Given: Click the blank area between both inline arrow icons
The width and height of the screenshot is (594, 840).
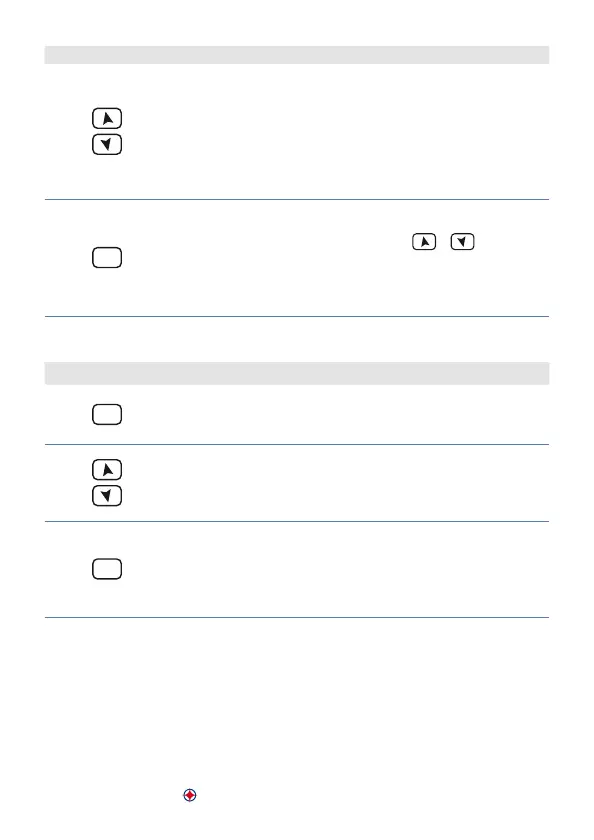Looking at the screenshot, I should pos(443,242).
